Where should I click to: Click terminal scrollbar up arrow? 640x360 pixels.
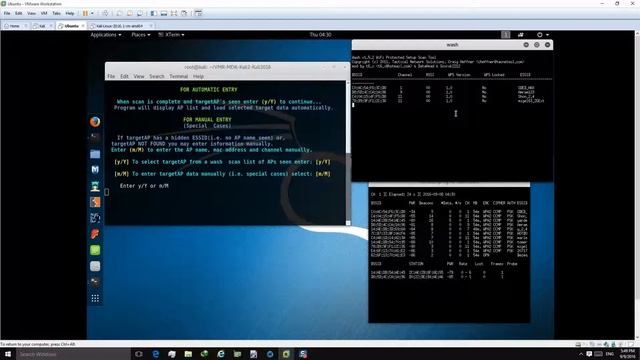tap(348, 83)
